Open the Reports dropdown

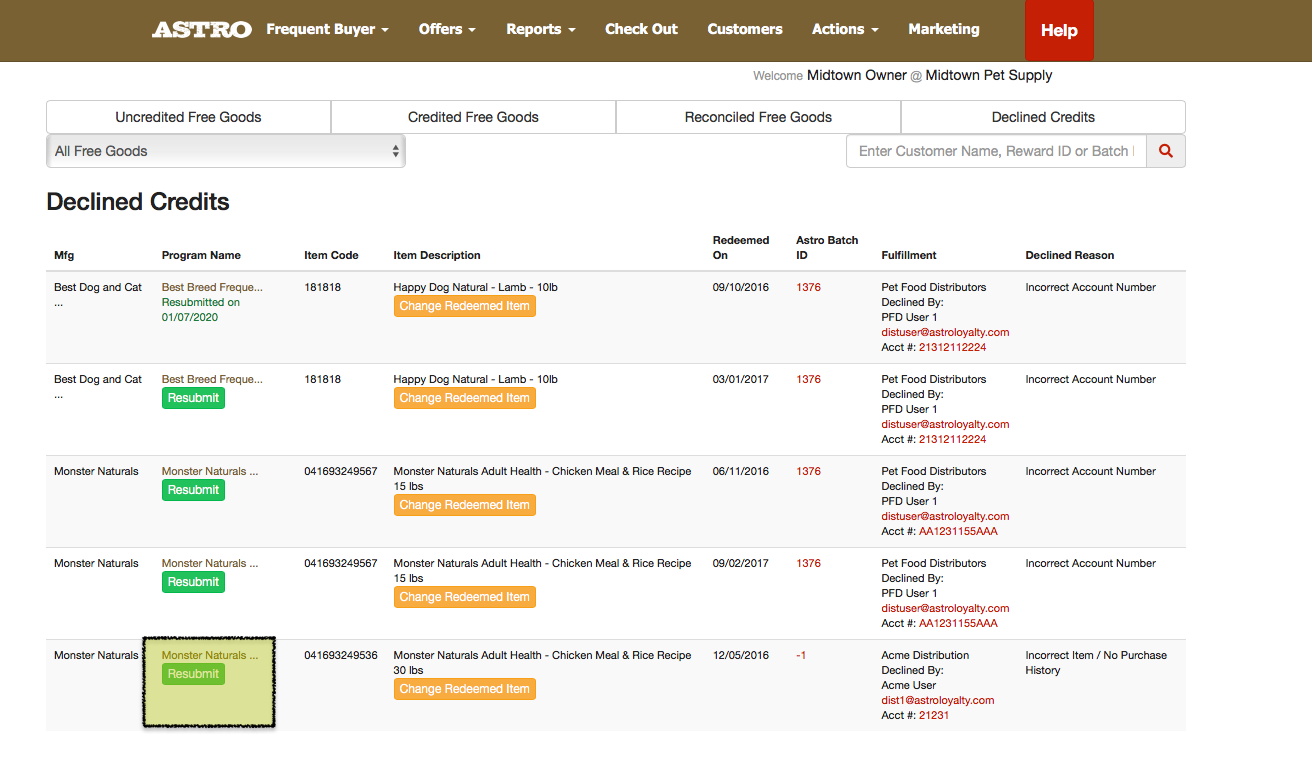[x=541, y=30]
